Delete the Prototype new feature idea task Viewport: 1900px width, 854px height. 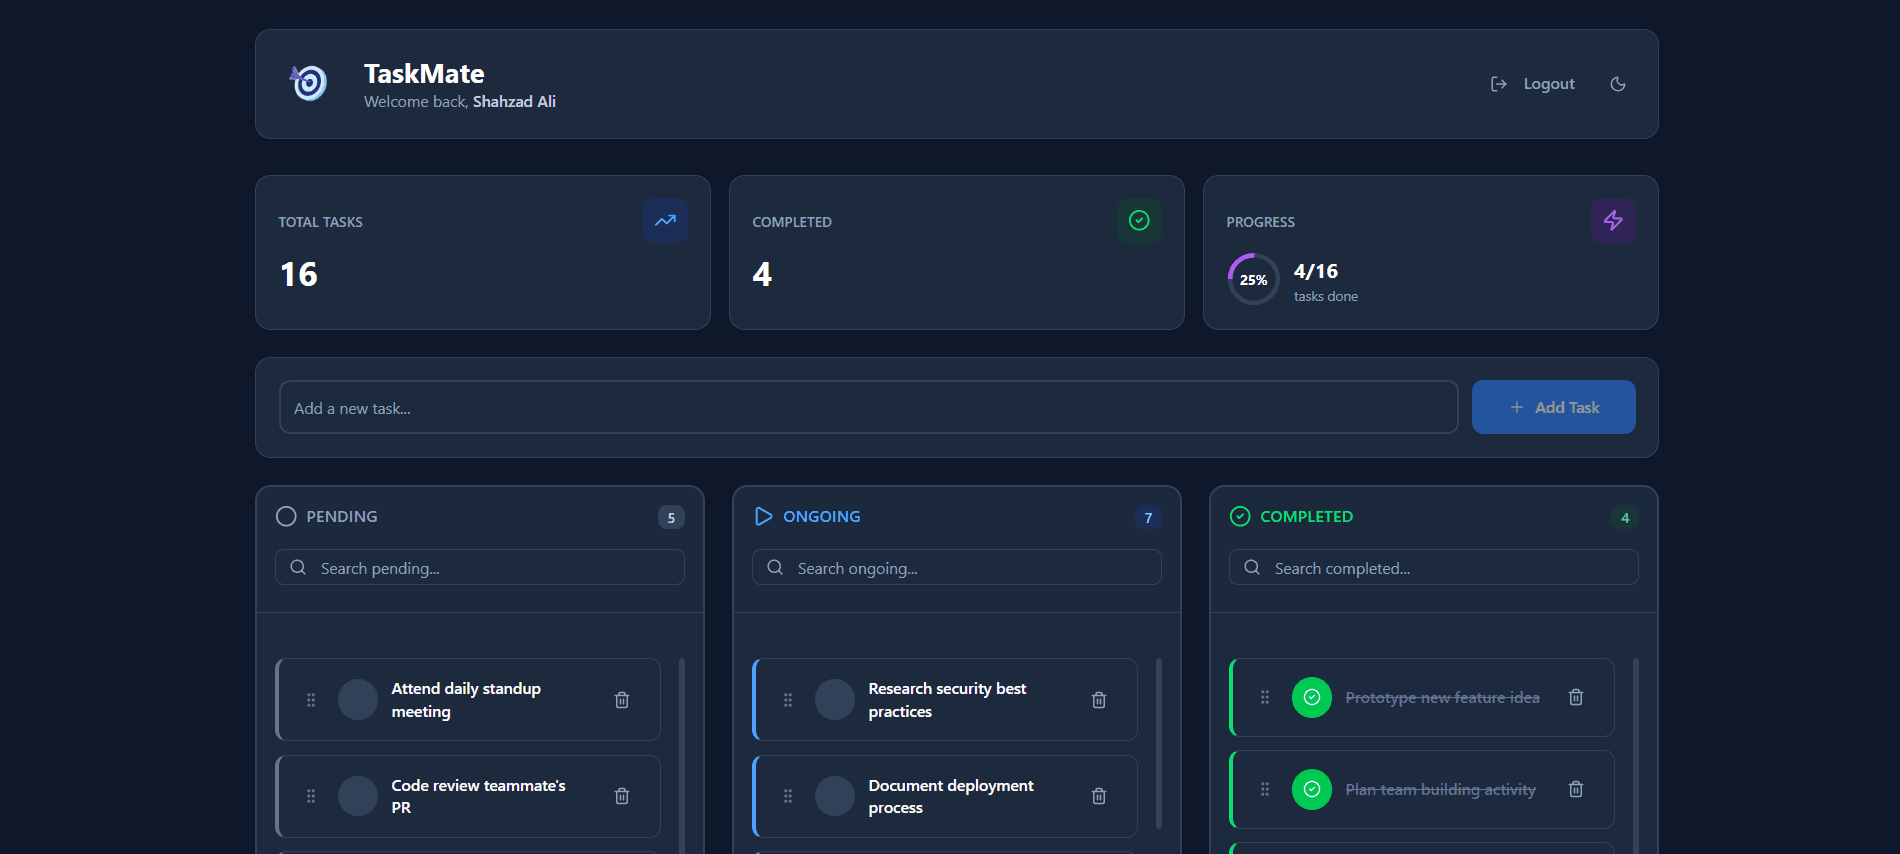click(1575, 697)
